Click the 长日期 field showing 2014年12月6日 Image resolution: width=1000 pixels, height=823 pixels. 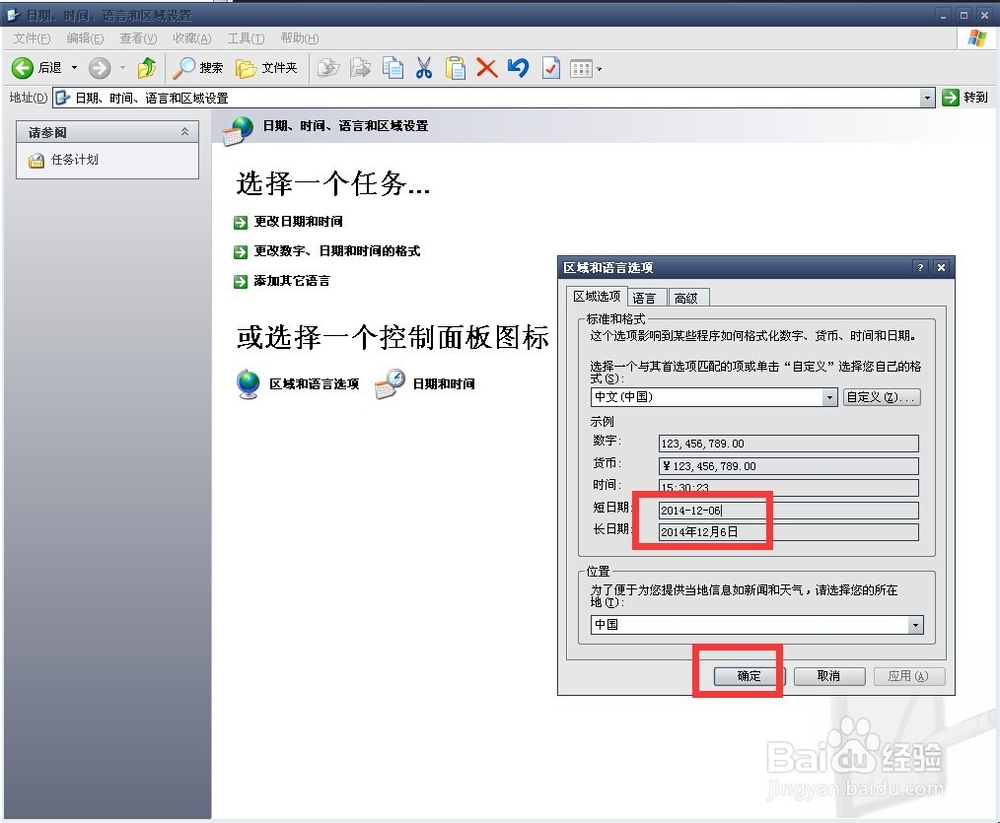[788, 532]
